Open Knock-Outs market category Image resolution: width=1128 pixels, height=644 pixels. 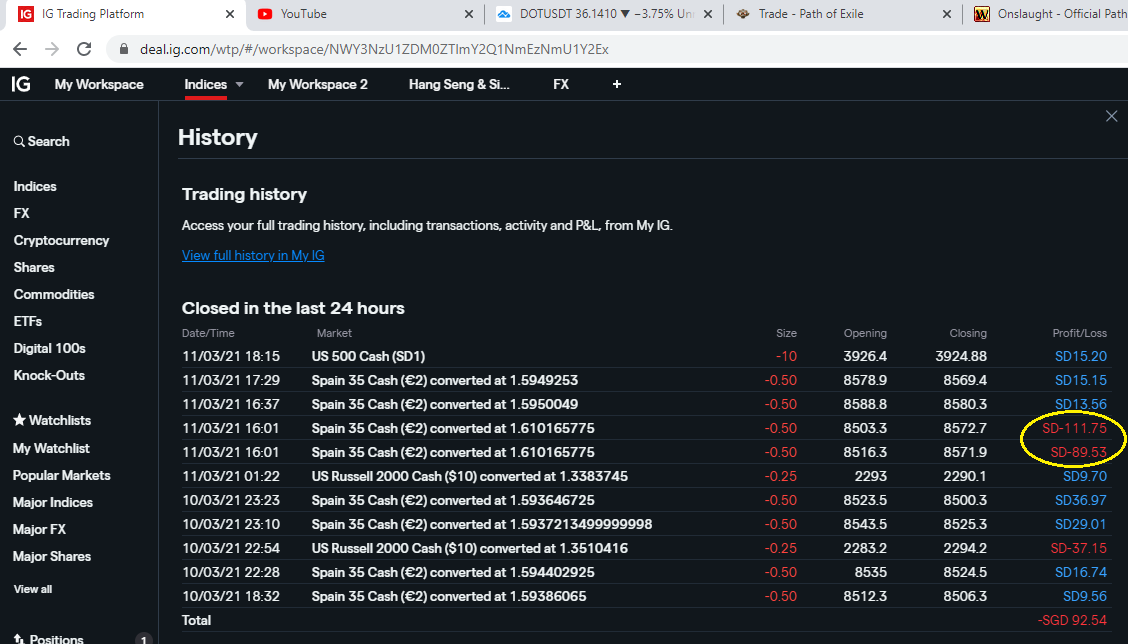[x=49, y=376]
